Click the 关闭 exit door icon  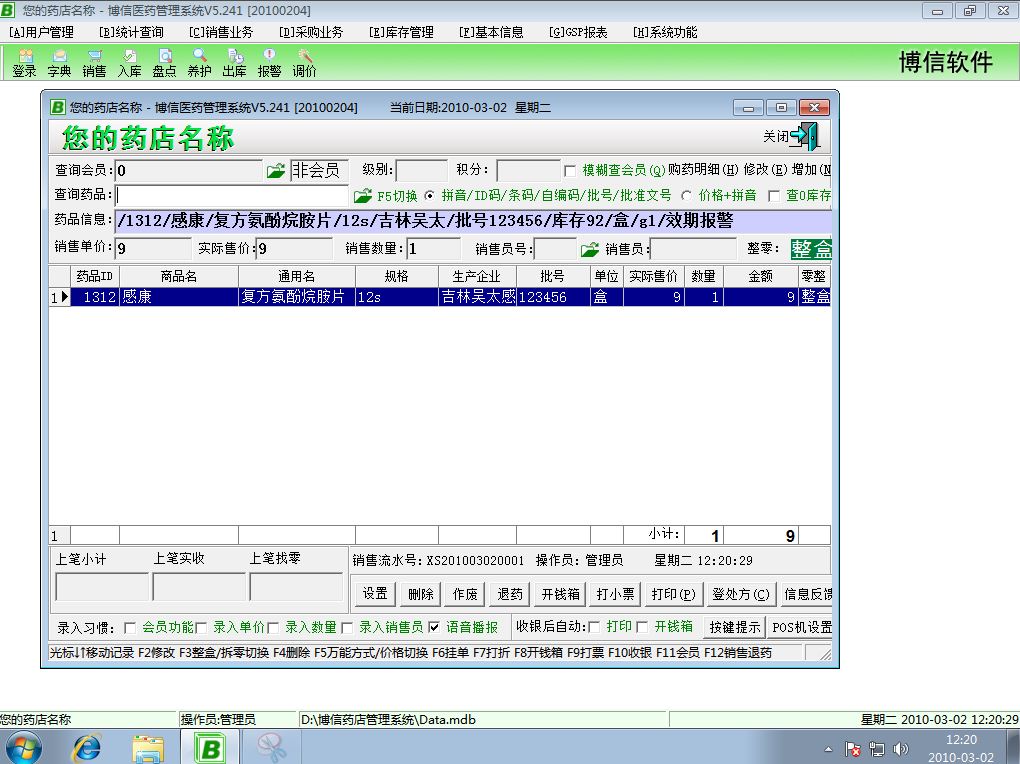[x=803, y=137]
